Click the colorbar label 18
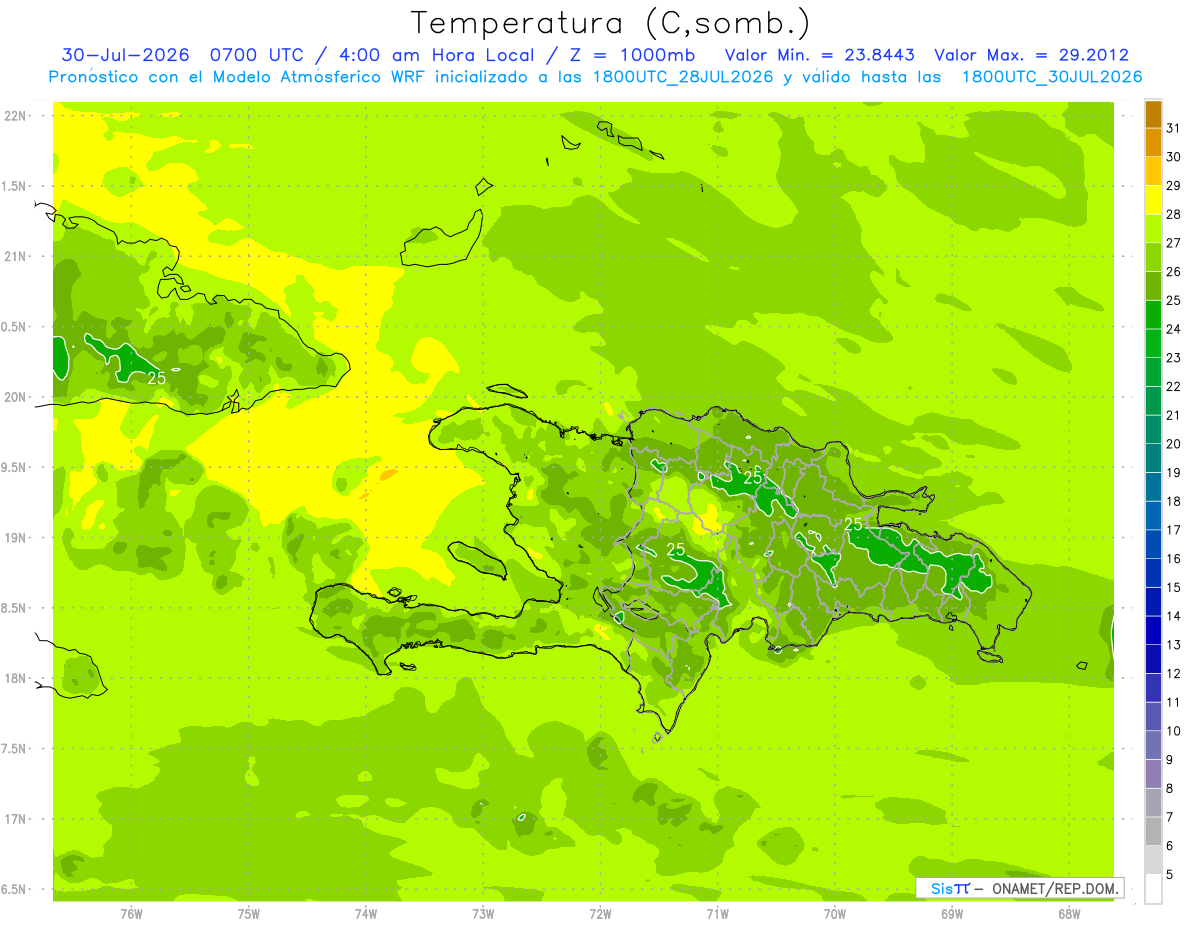The image size is (1200, 927). click(x=1174, y=501)
